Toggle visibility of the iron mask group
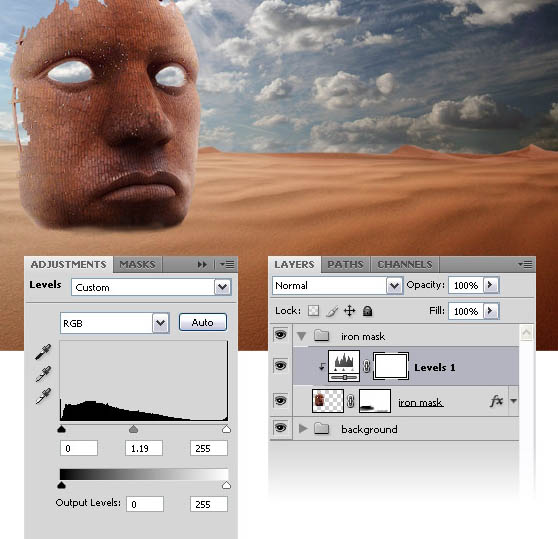The image size is (558, 539). 280,334
